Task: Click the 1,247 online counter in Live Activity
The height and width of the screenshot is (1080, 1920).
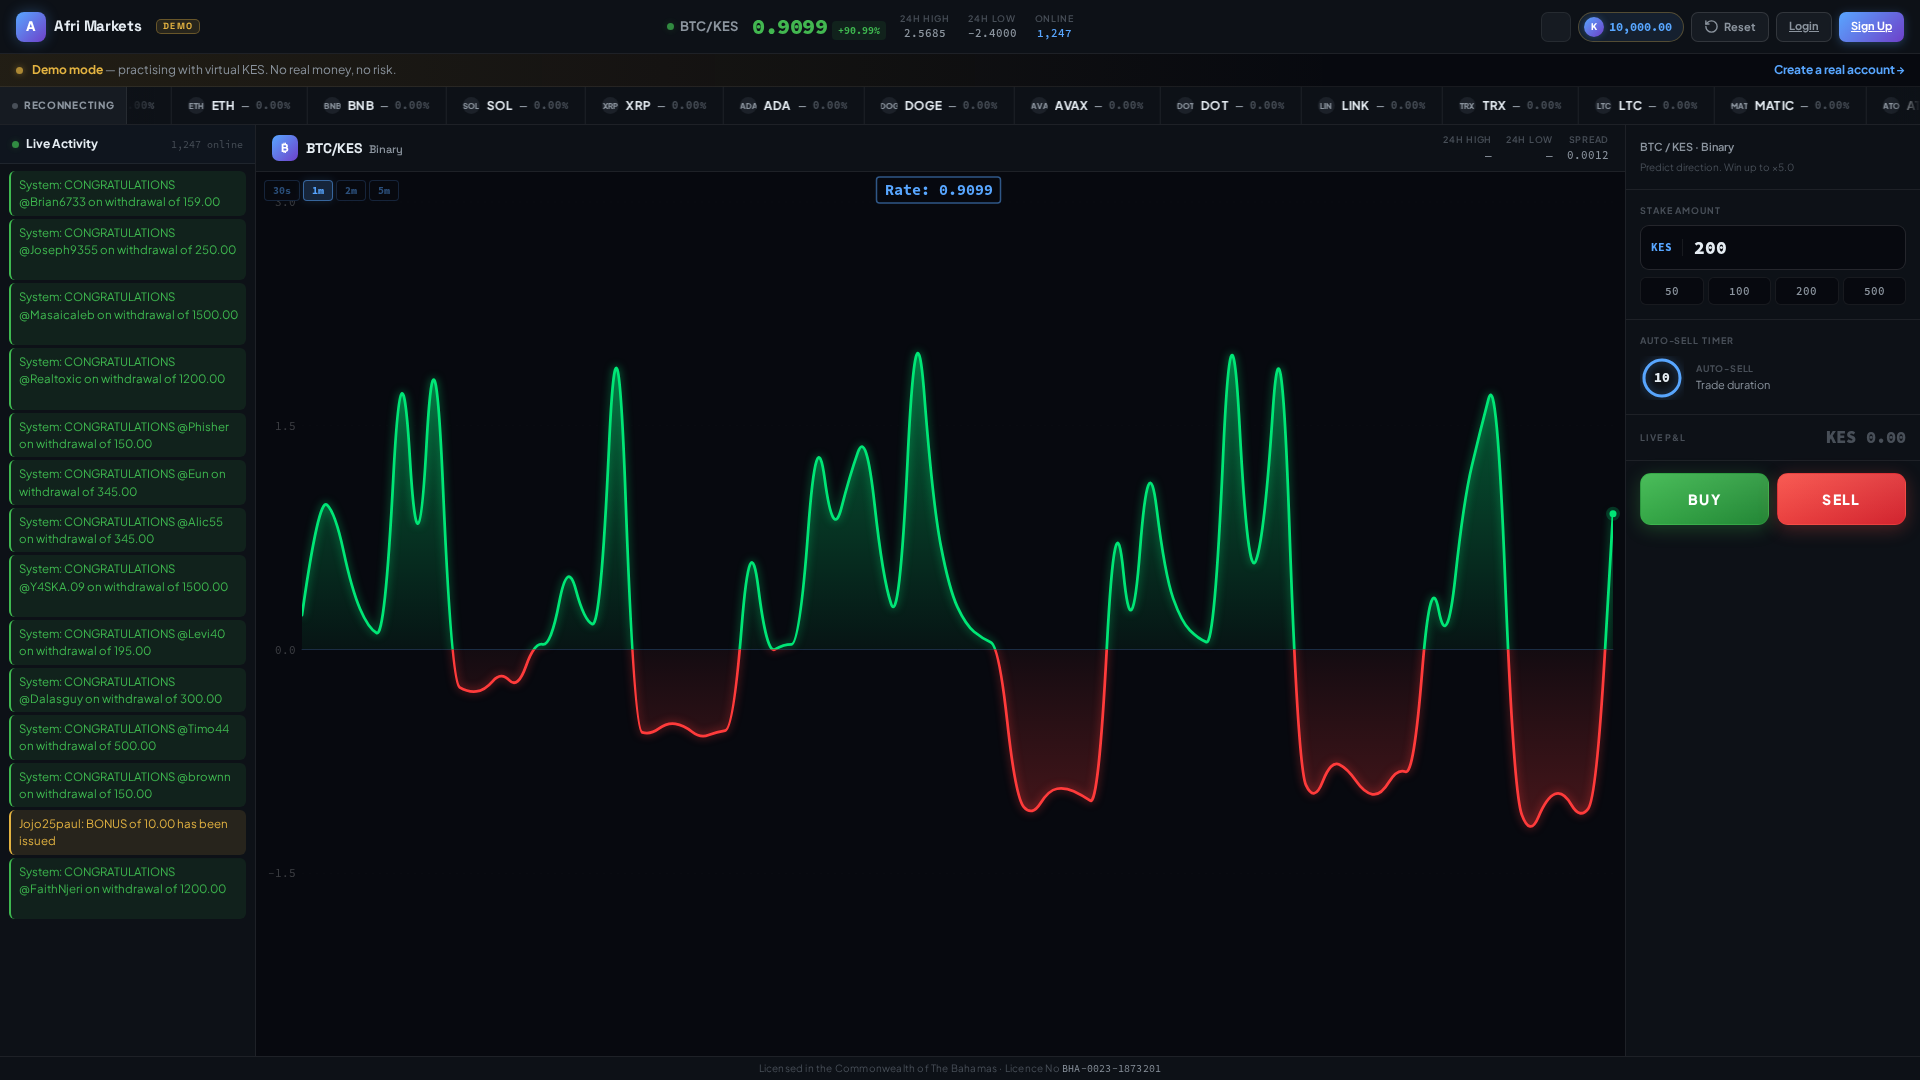Action: click(207, 145)
